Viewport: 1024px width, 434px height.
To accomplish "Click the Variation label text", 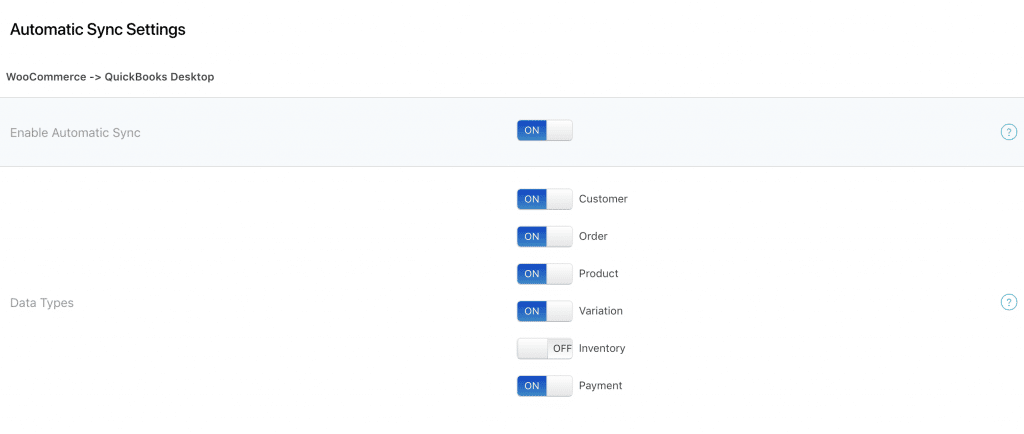I will point(601,311).
